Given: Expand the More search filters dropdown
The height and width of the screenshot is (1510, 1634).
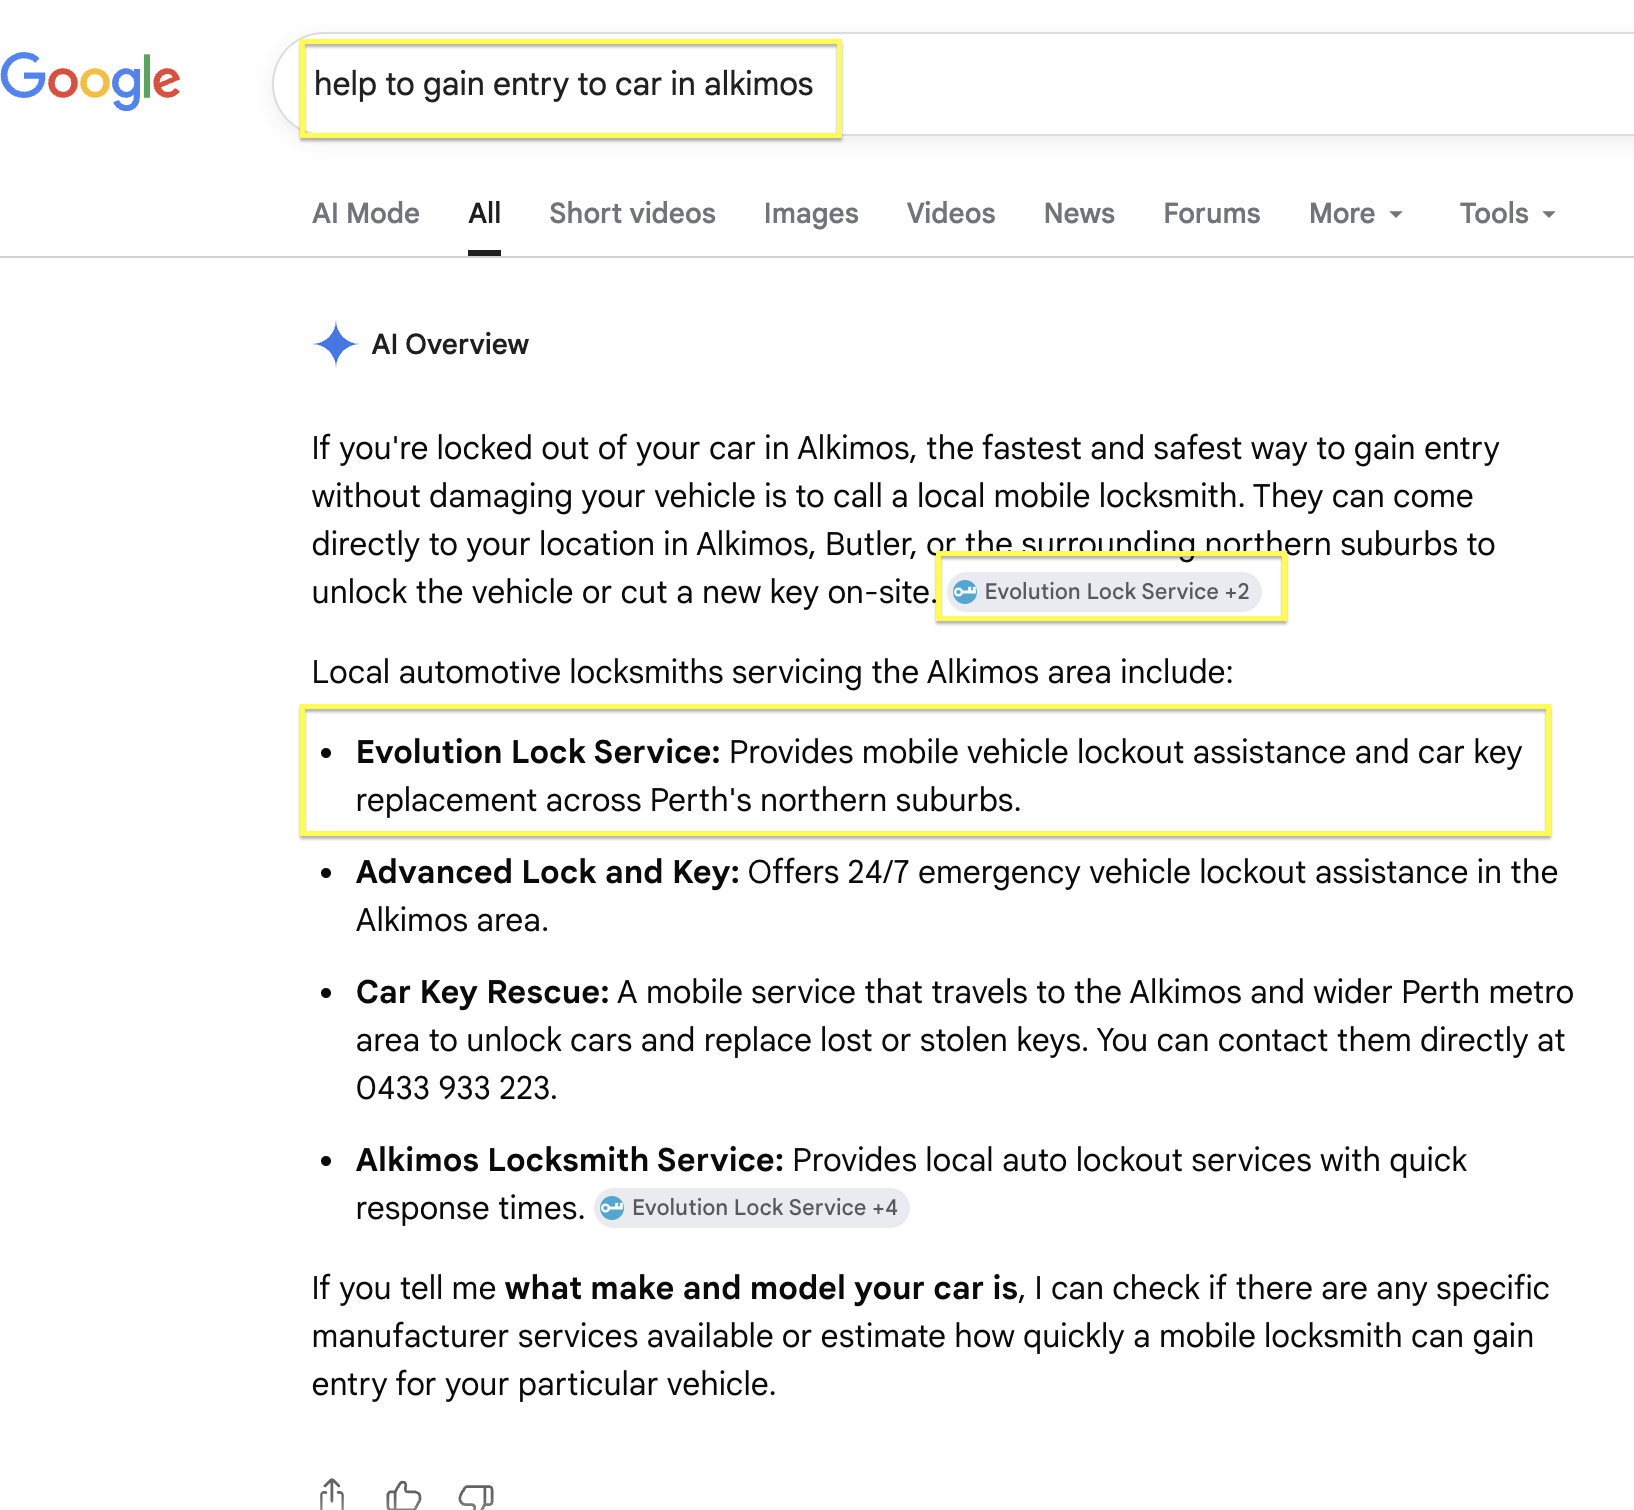Looking at the screenshot, I should [1356, 214].
